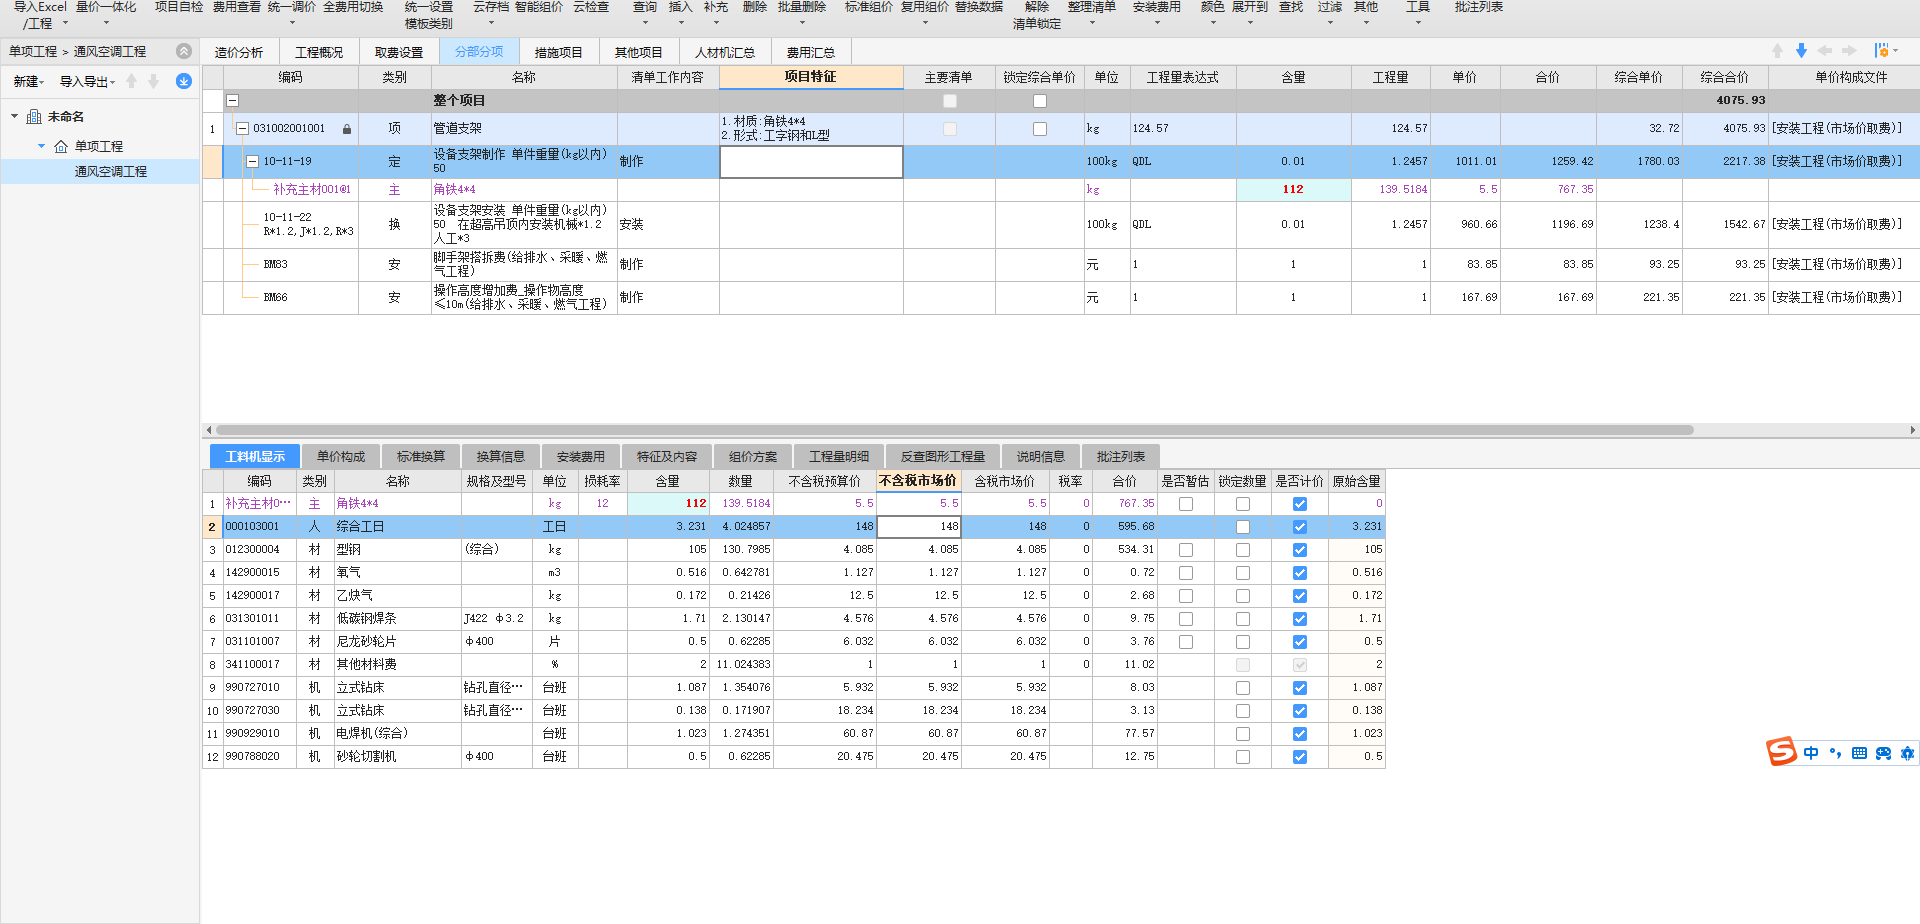
Task: Click the 不含税市场价 148 edit cell
Action: pyautogui.click(x=918, y=527)
